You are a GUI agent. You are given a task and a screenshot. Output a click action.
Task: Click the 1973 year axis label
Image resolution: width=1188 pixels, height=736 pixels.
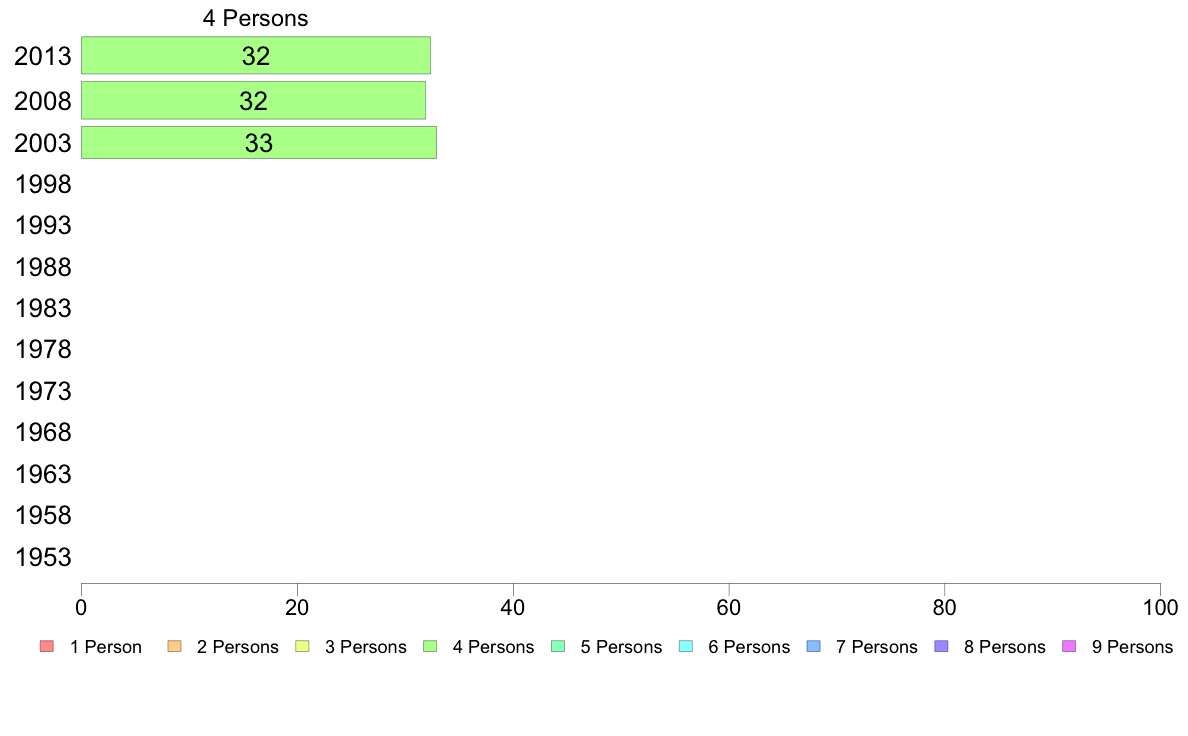click(x=43, y=391)
